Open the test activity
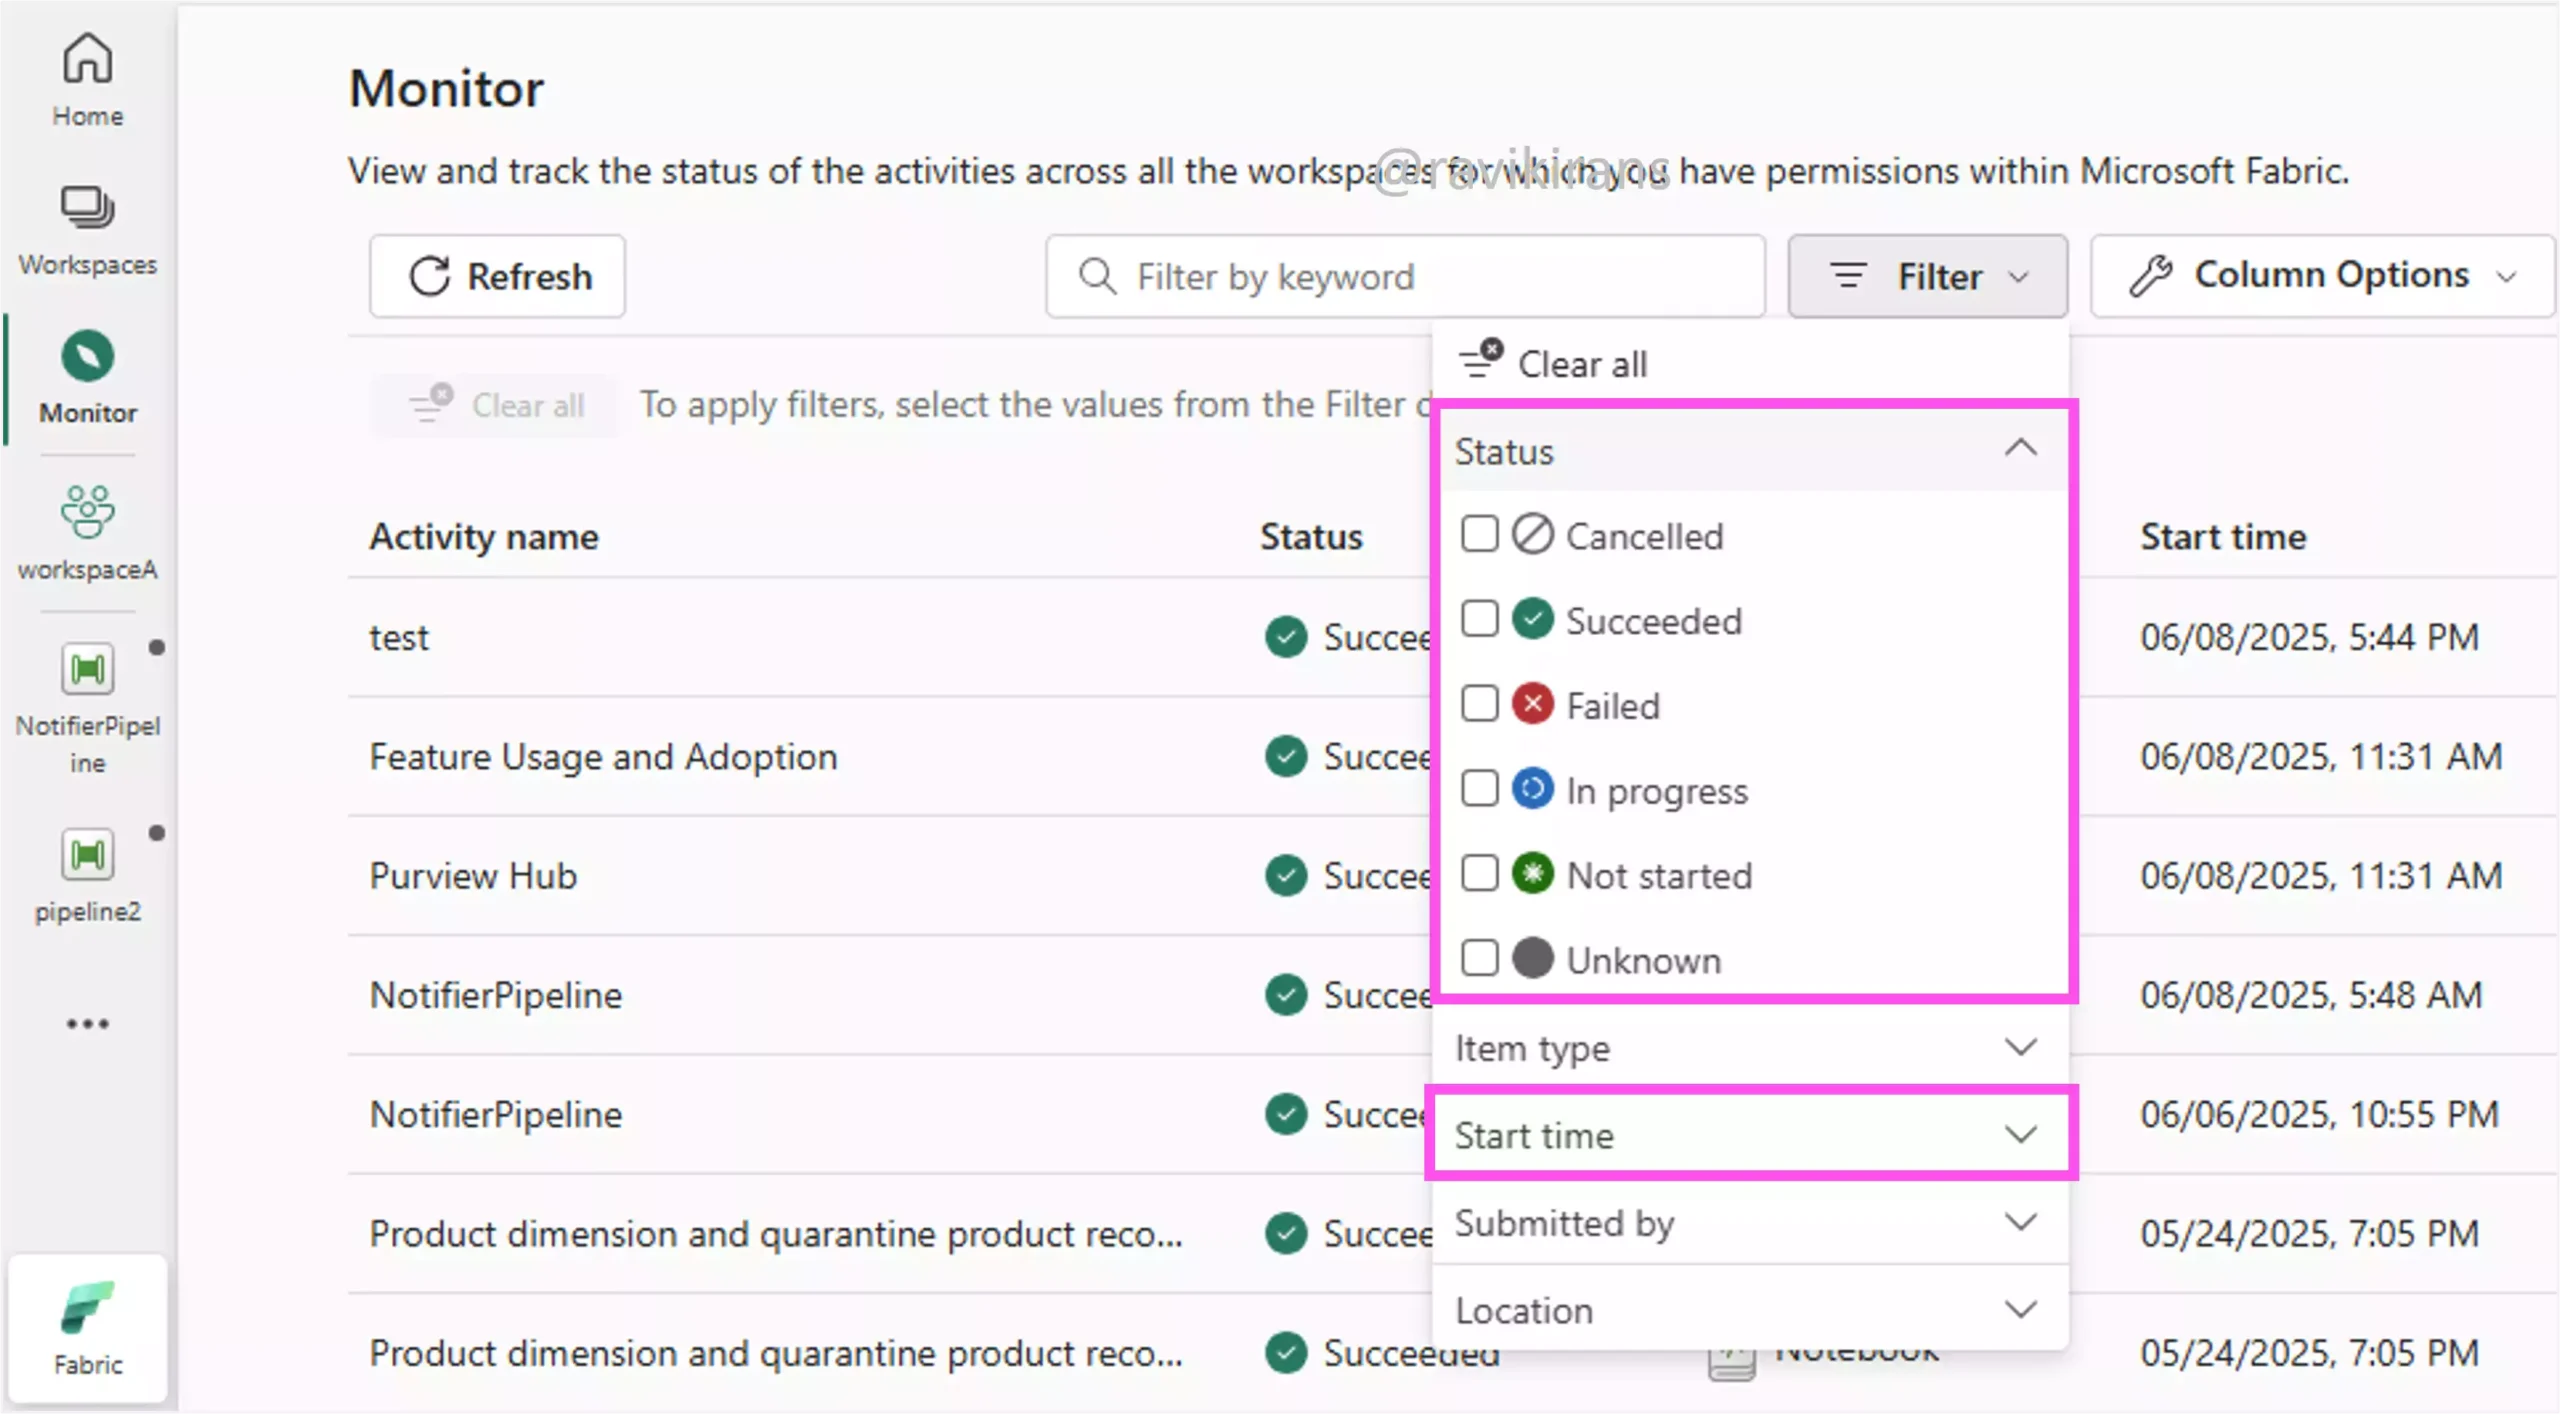Viewport: 2560px width, 1414px height. pos(399,637)
